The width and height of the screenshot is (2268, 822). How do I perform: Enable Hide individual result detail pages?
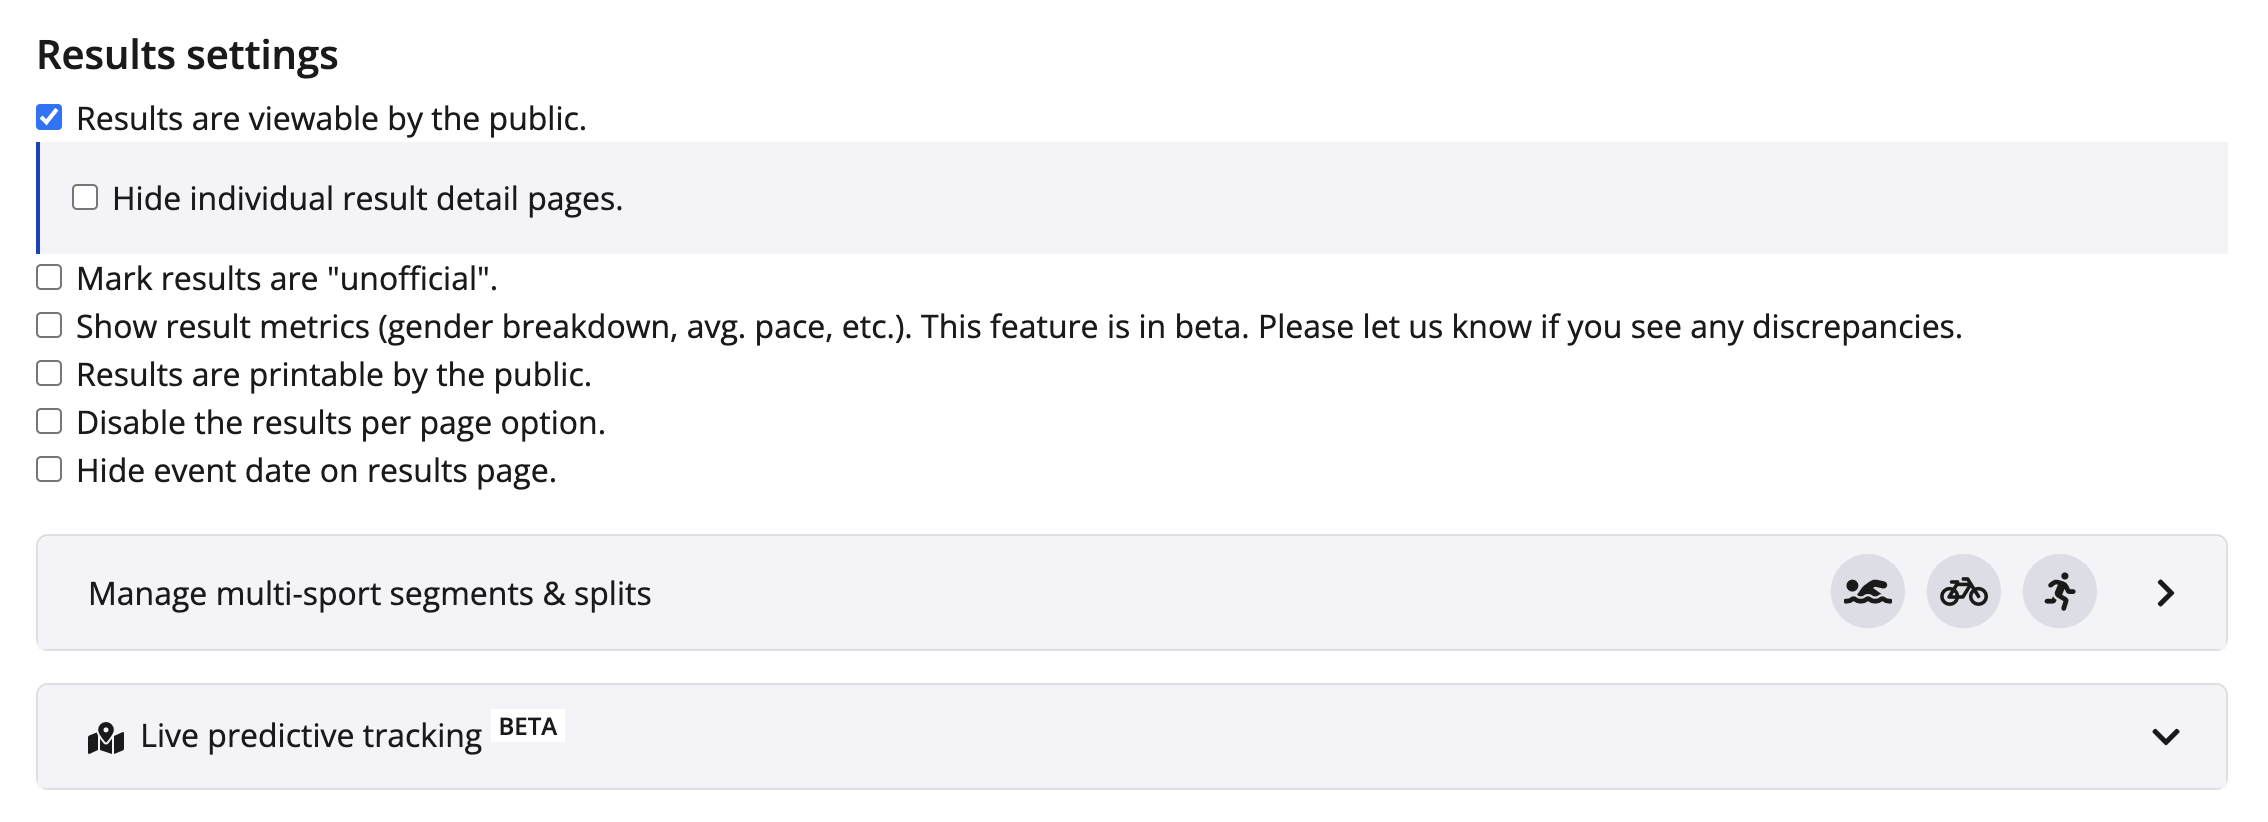point(85,198)
